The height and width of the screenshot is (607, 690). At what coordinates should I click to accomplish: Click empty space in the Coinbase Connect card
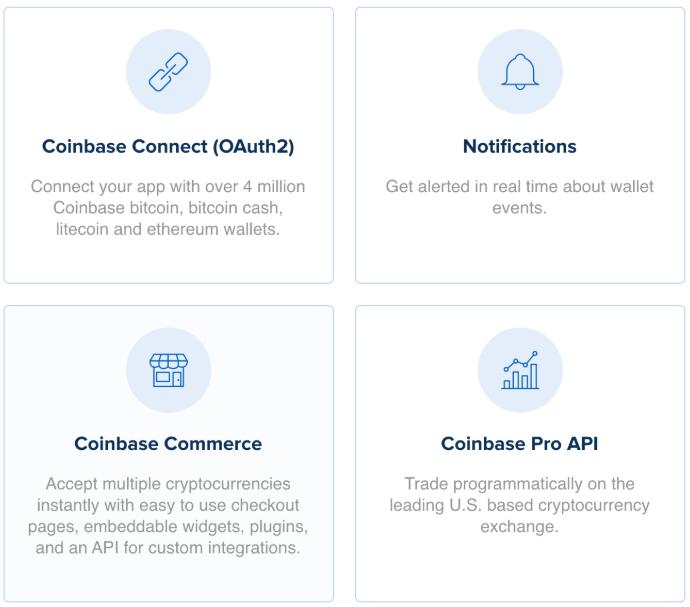pyautogui.click(x=168, y=261)
